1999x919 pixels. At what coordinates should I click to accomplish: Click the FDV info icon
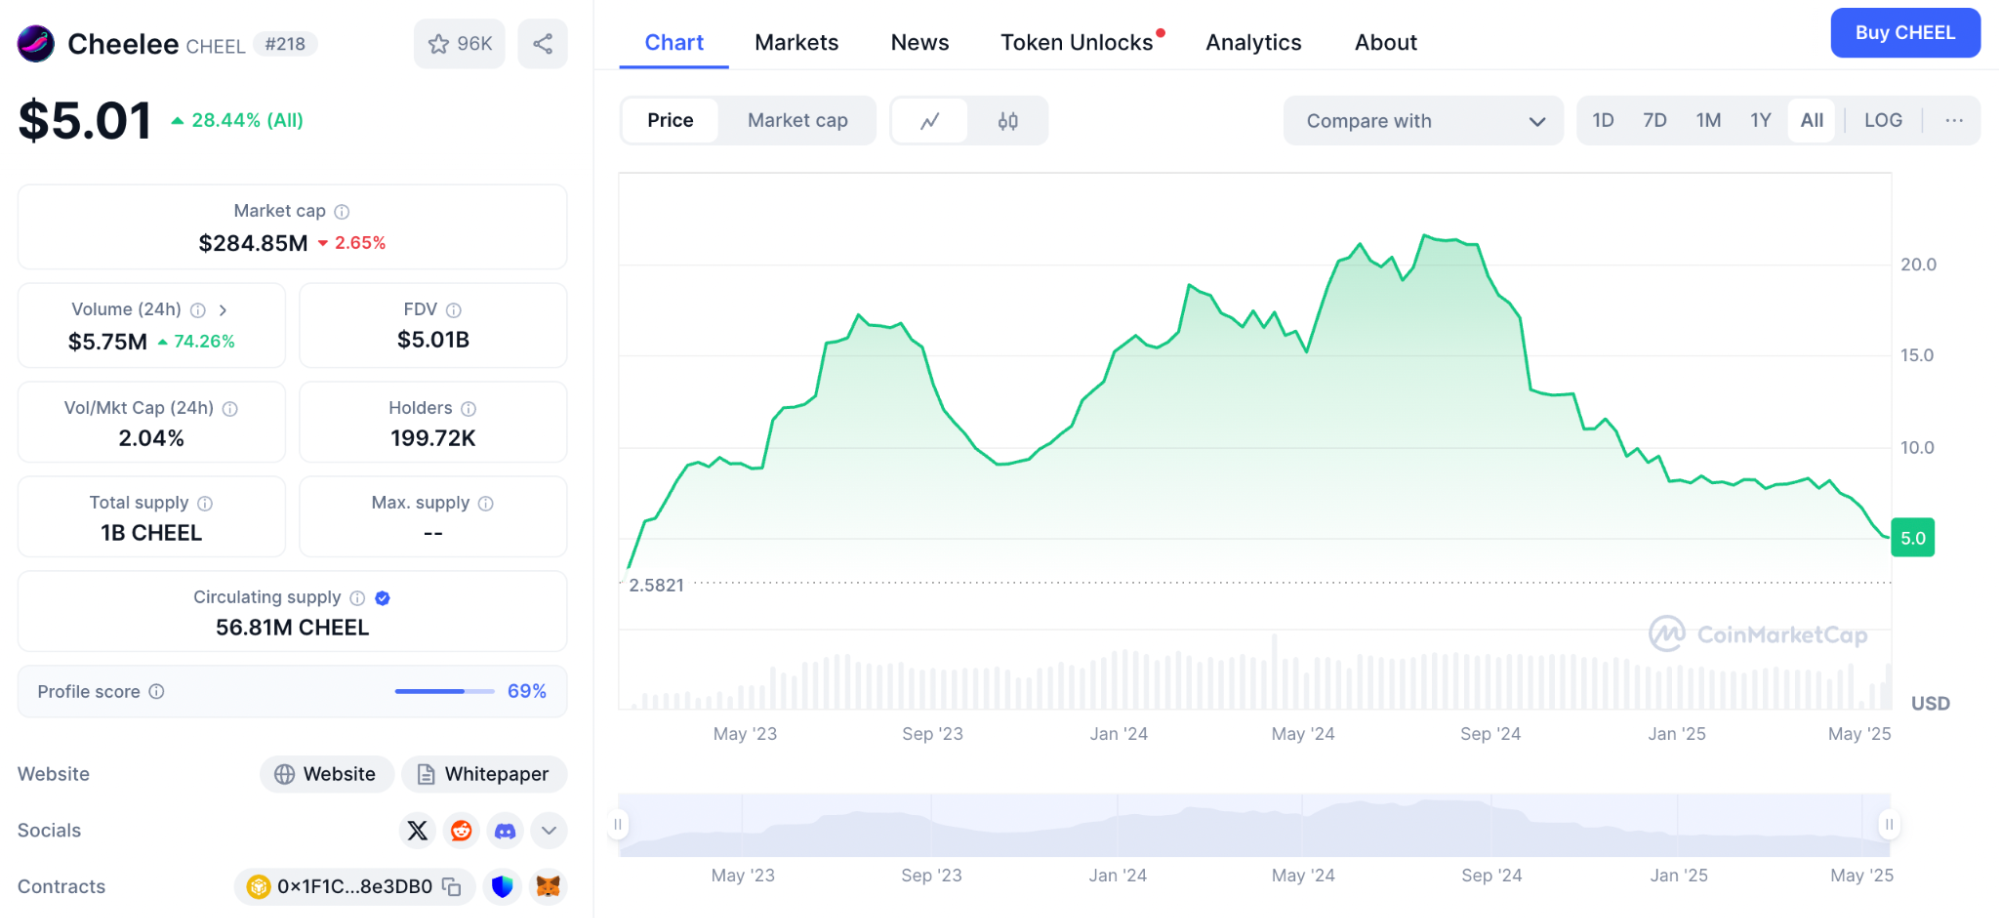[x=454, y=310]
